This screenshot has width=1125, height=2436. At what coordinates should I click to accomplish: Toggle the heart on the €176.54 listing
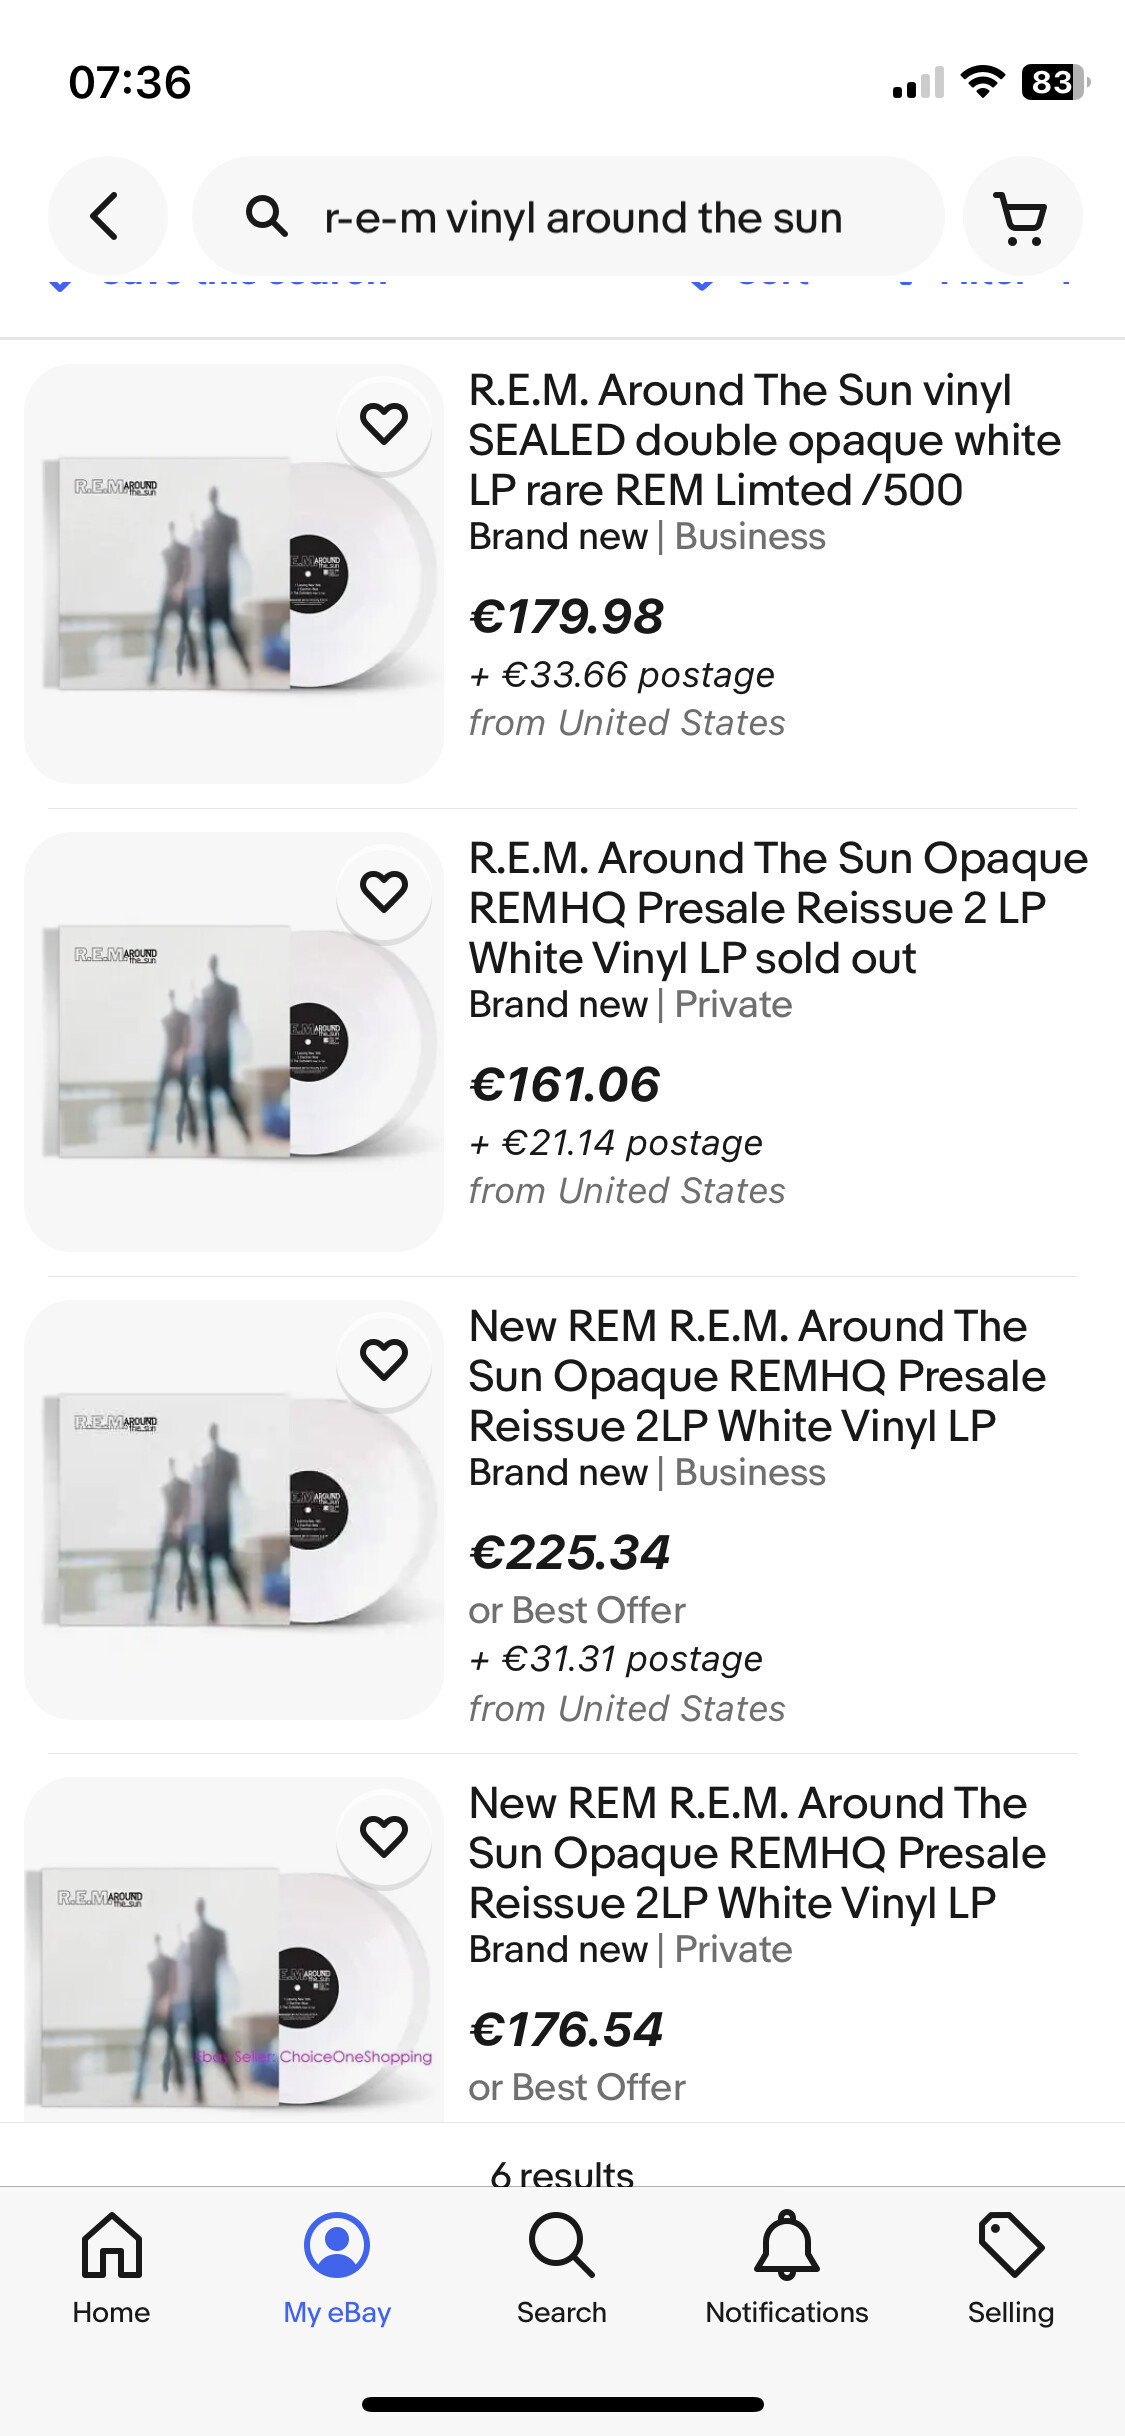click(x=384, y=1837)
